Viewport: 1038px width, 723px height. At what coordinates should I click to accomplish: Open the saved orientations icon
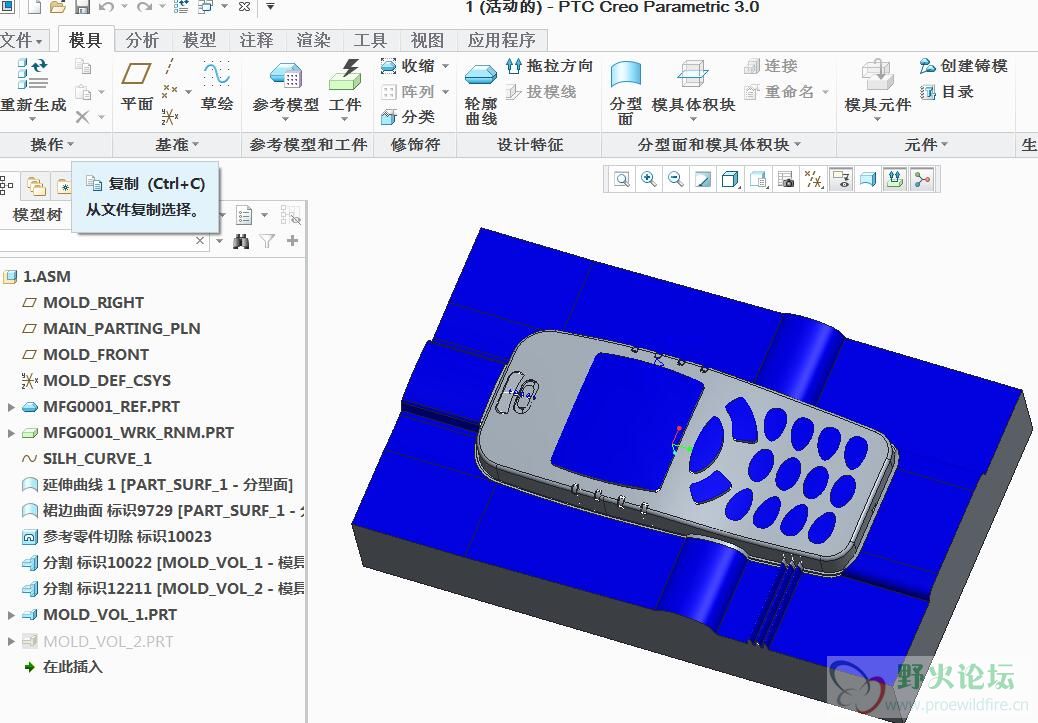[x=758, y=179]
